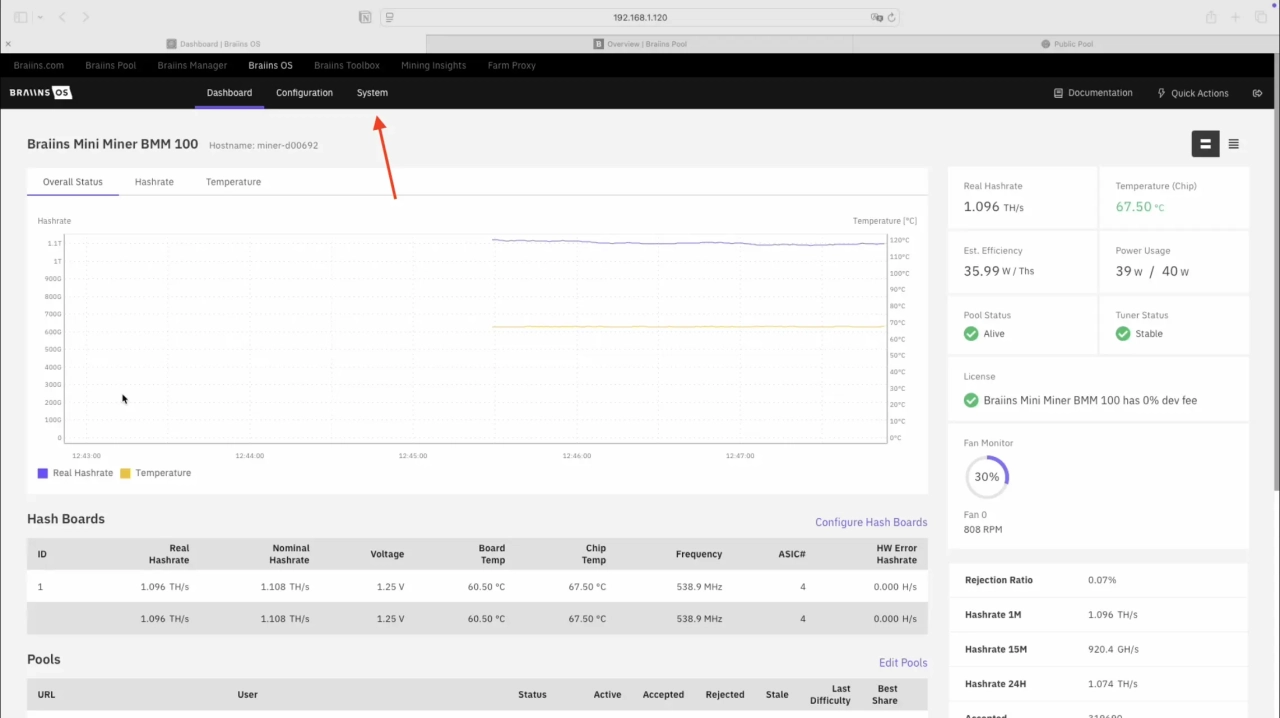
Task: Open Documentation
Action: 1093,93
